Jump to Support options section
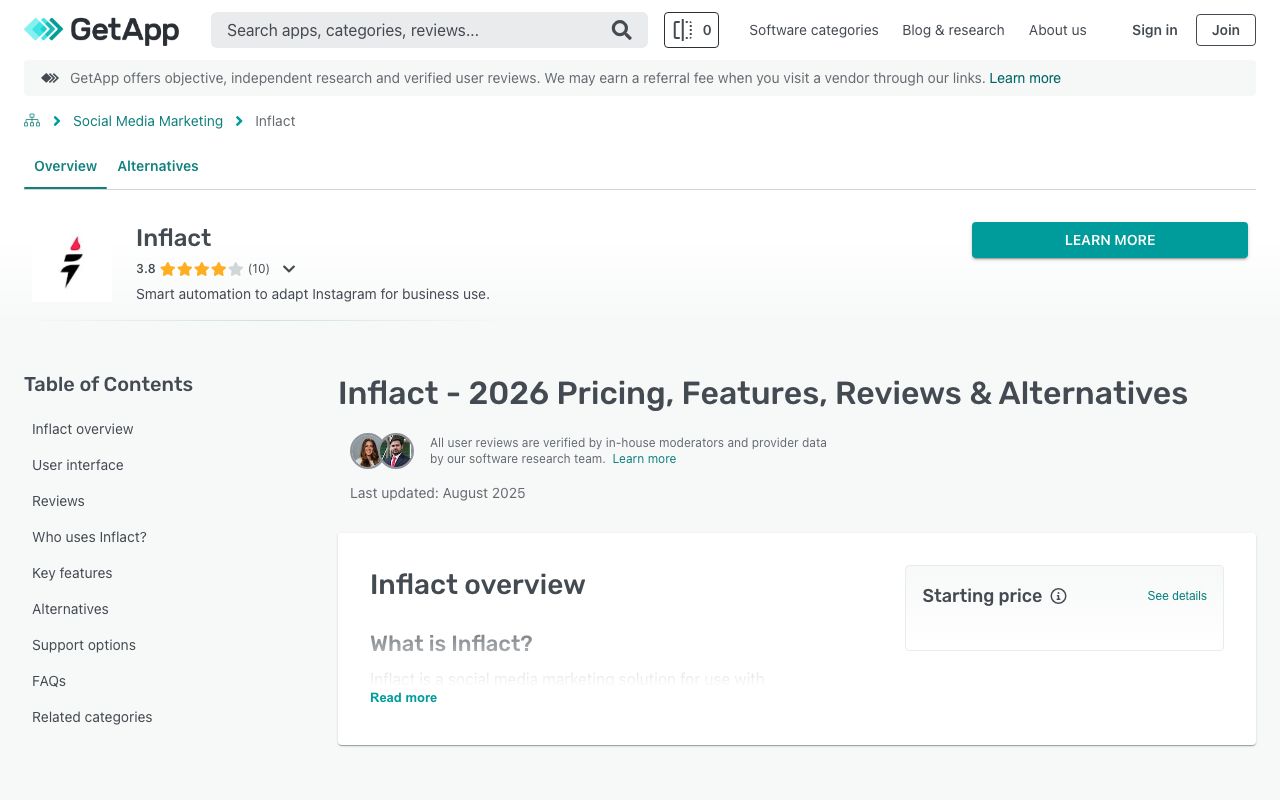 click(84, 645)
